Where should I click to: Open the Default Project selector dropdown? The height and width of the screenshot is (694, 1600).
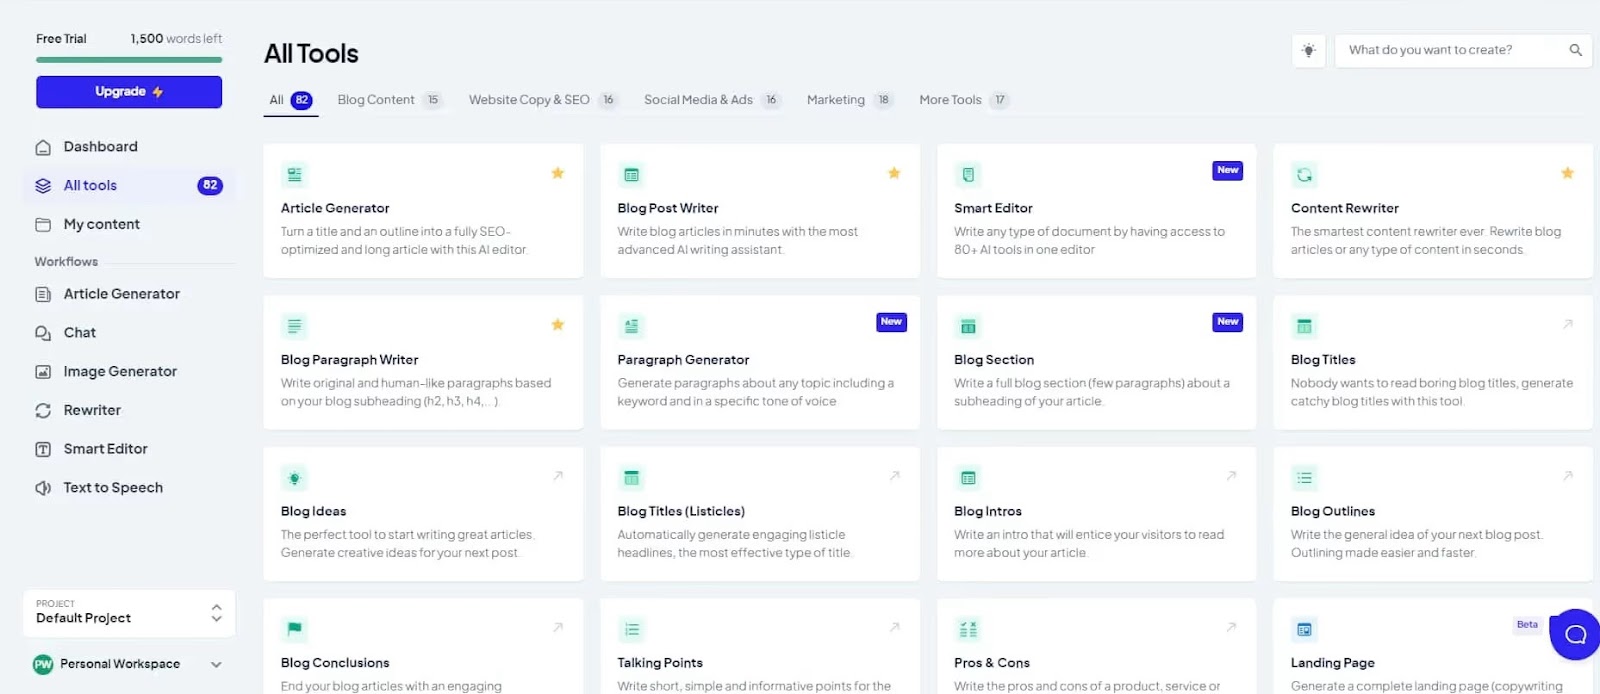(x=129, y=613)
